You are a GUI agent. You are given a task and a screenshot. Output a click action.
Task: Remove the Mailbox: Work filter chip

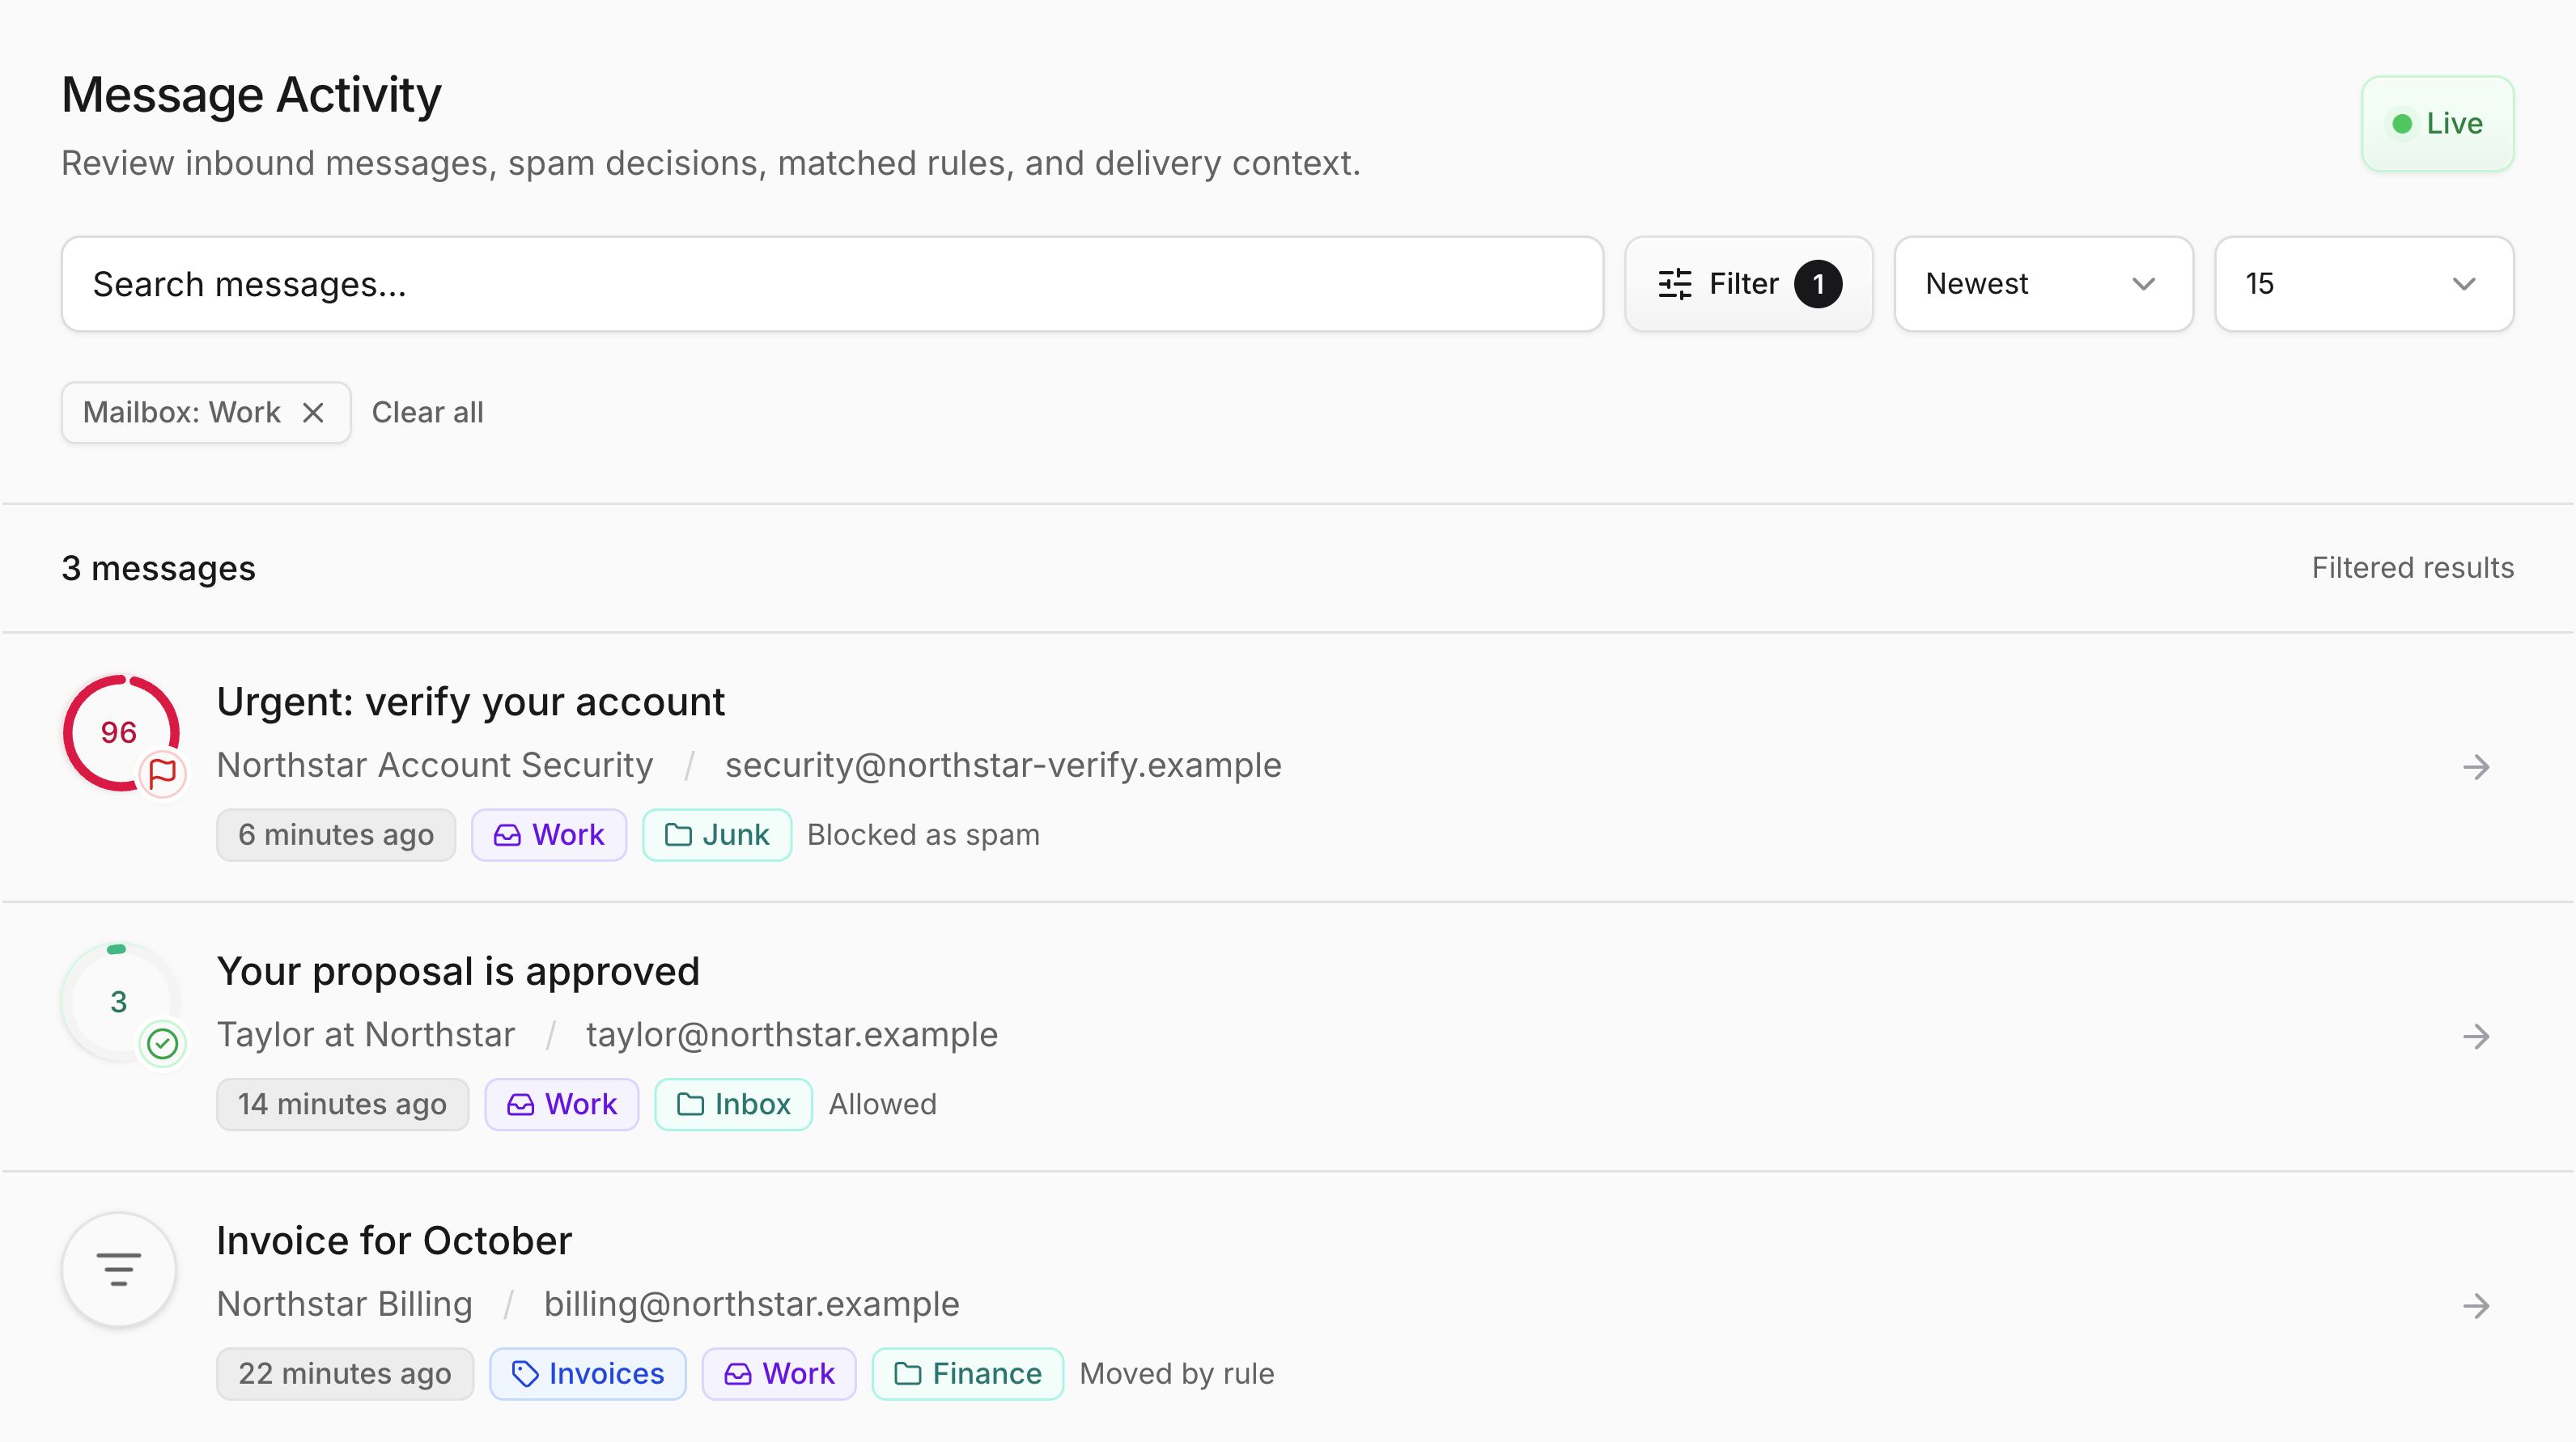point(313,412)
